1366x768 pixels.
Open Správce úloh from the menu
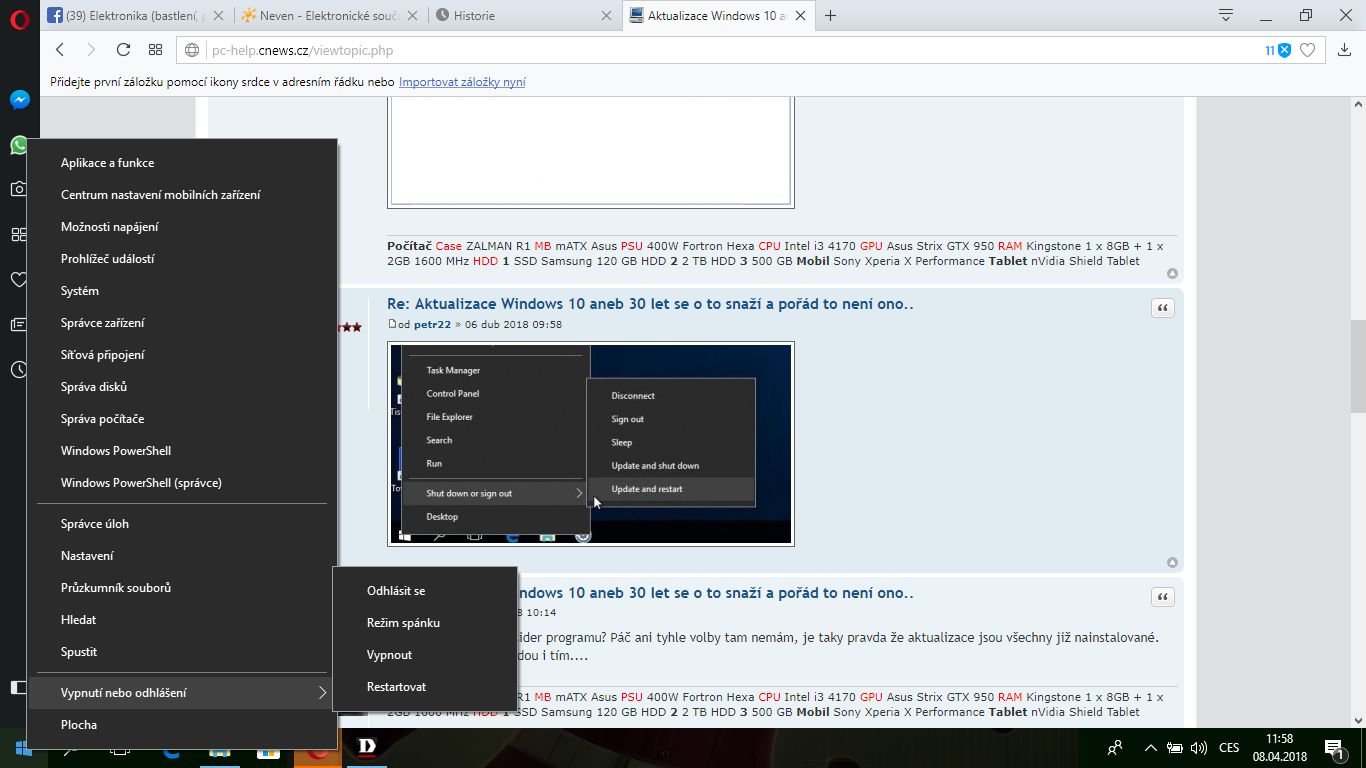[182, 524]
